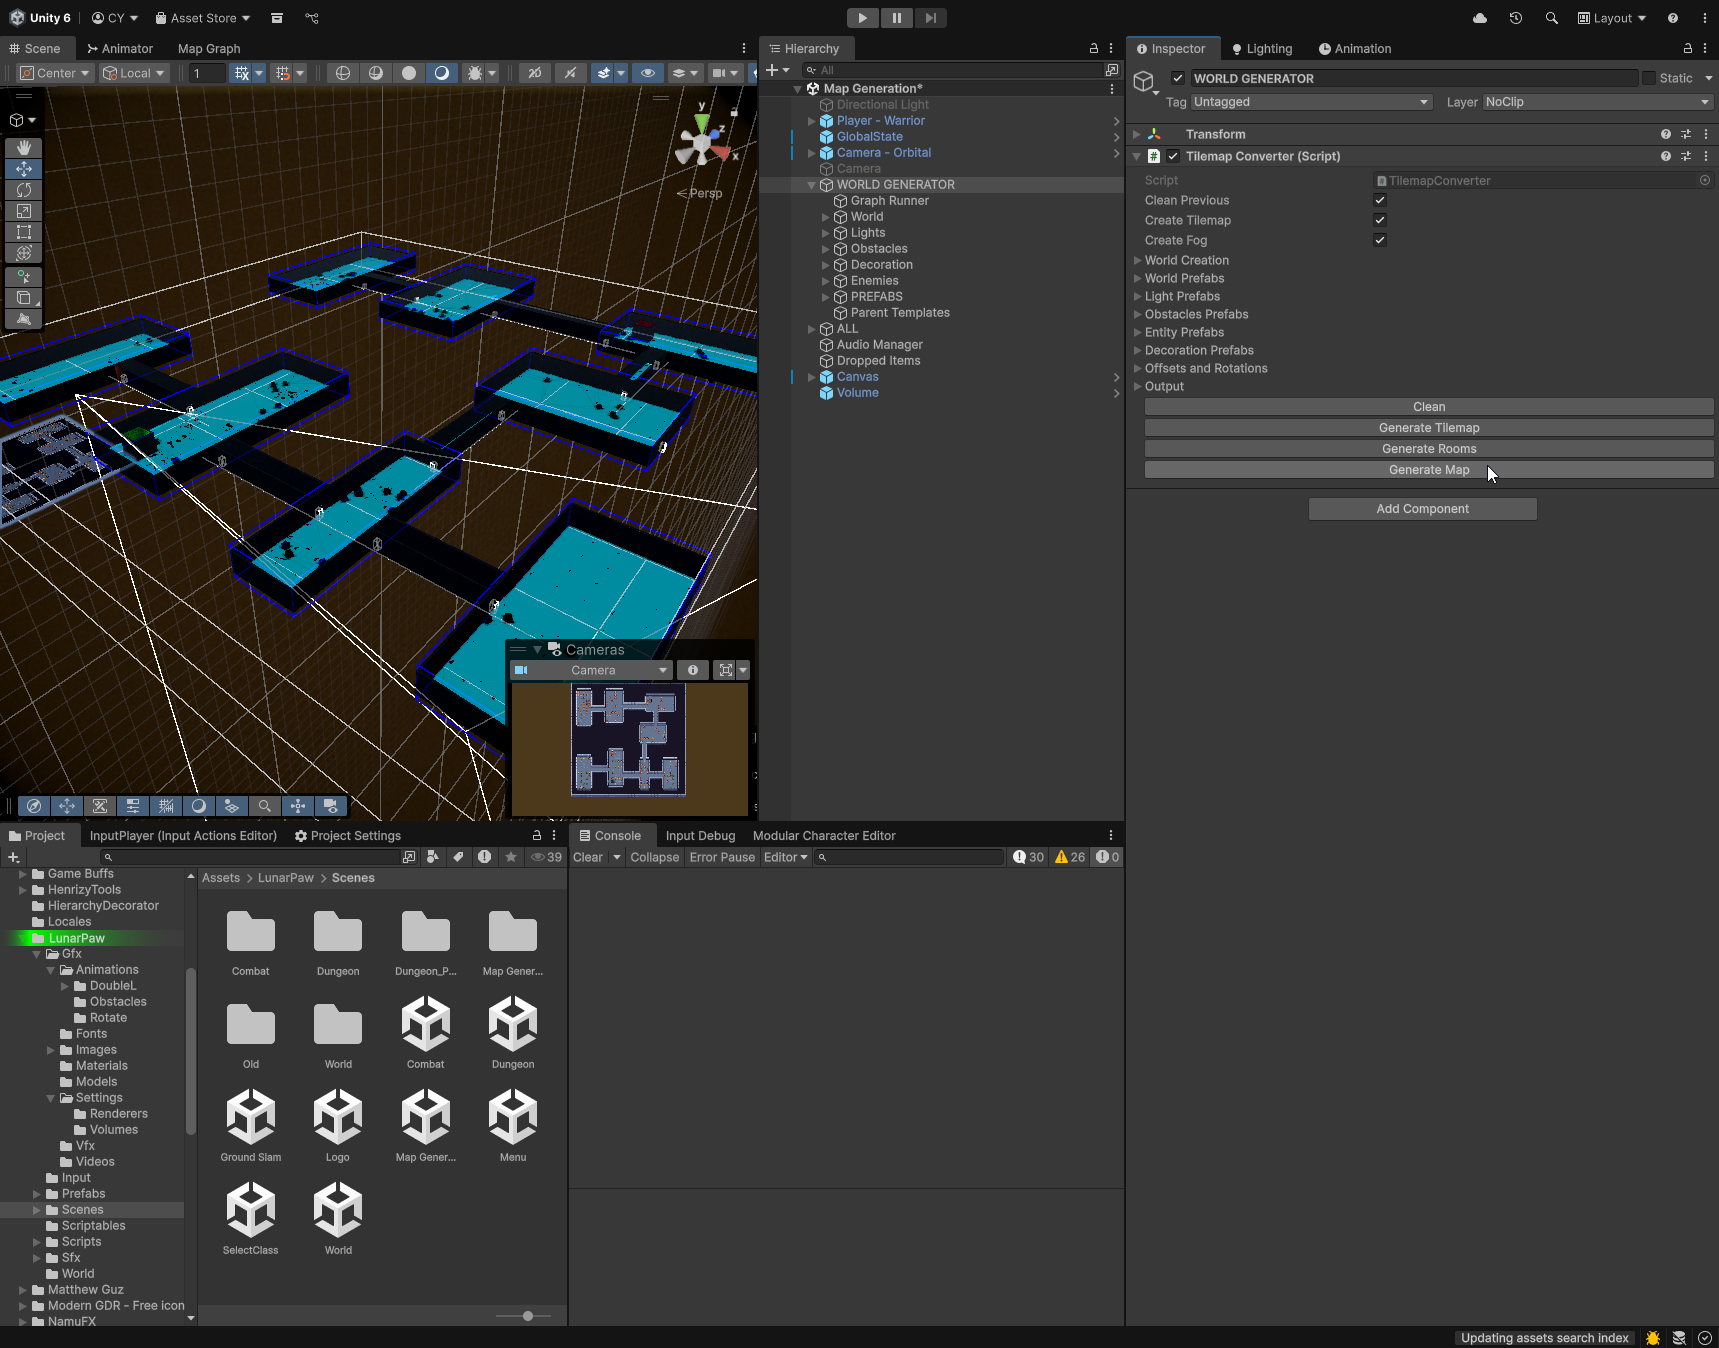The height and width of the screenshot is (1348, 1719).
Task: Open the Unity Cloud icon
Action: 1480,18
